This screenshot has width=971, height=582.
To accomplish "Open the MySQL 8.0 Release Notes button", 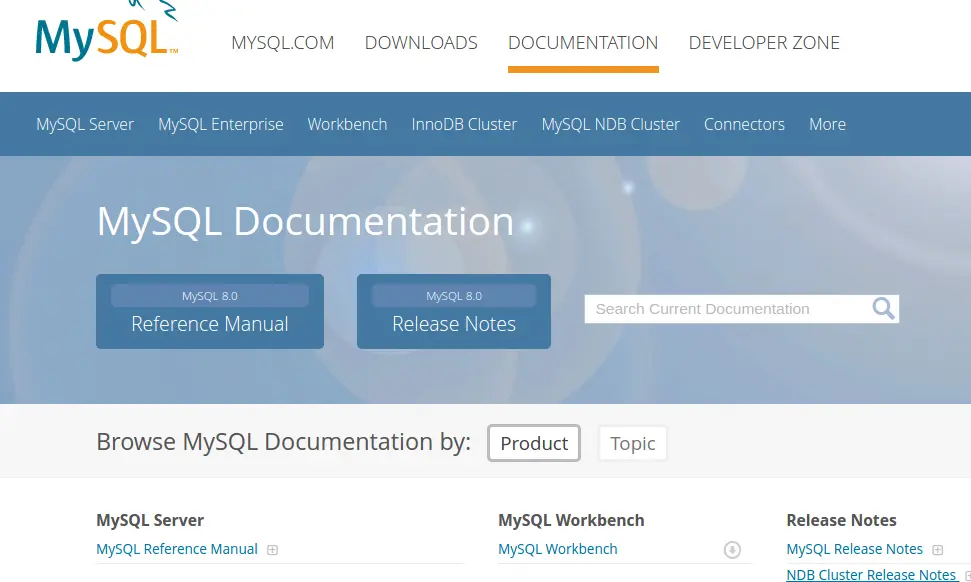I will click(x=454, y=311).
